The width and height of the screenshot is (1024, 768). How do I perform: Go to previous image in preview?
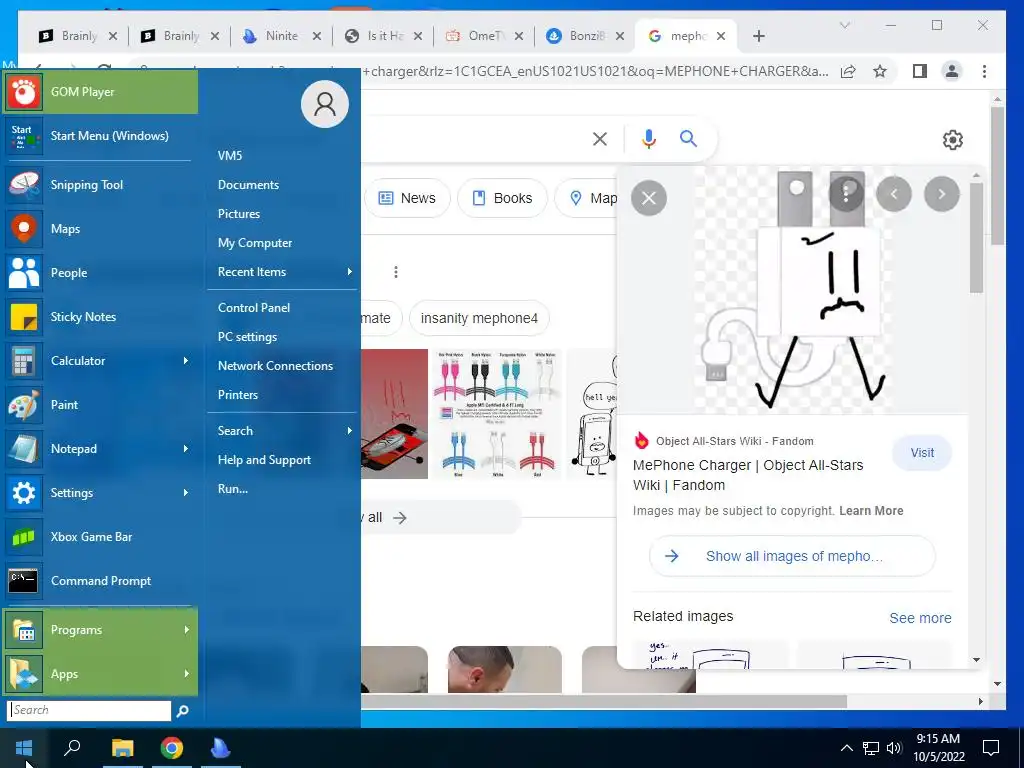[894, 194]
